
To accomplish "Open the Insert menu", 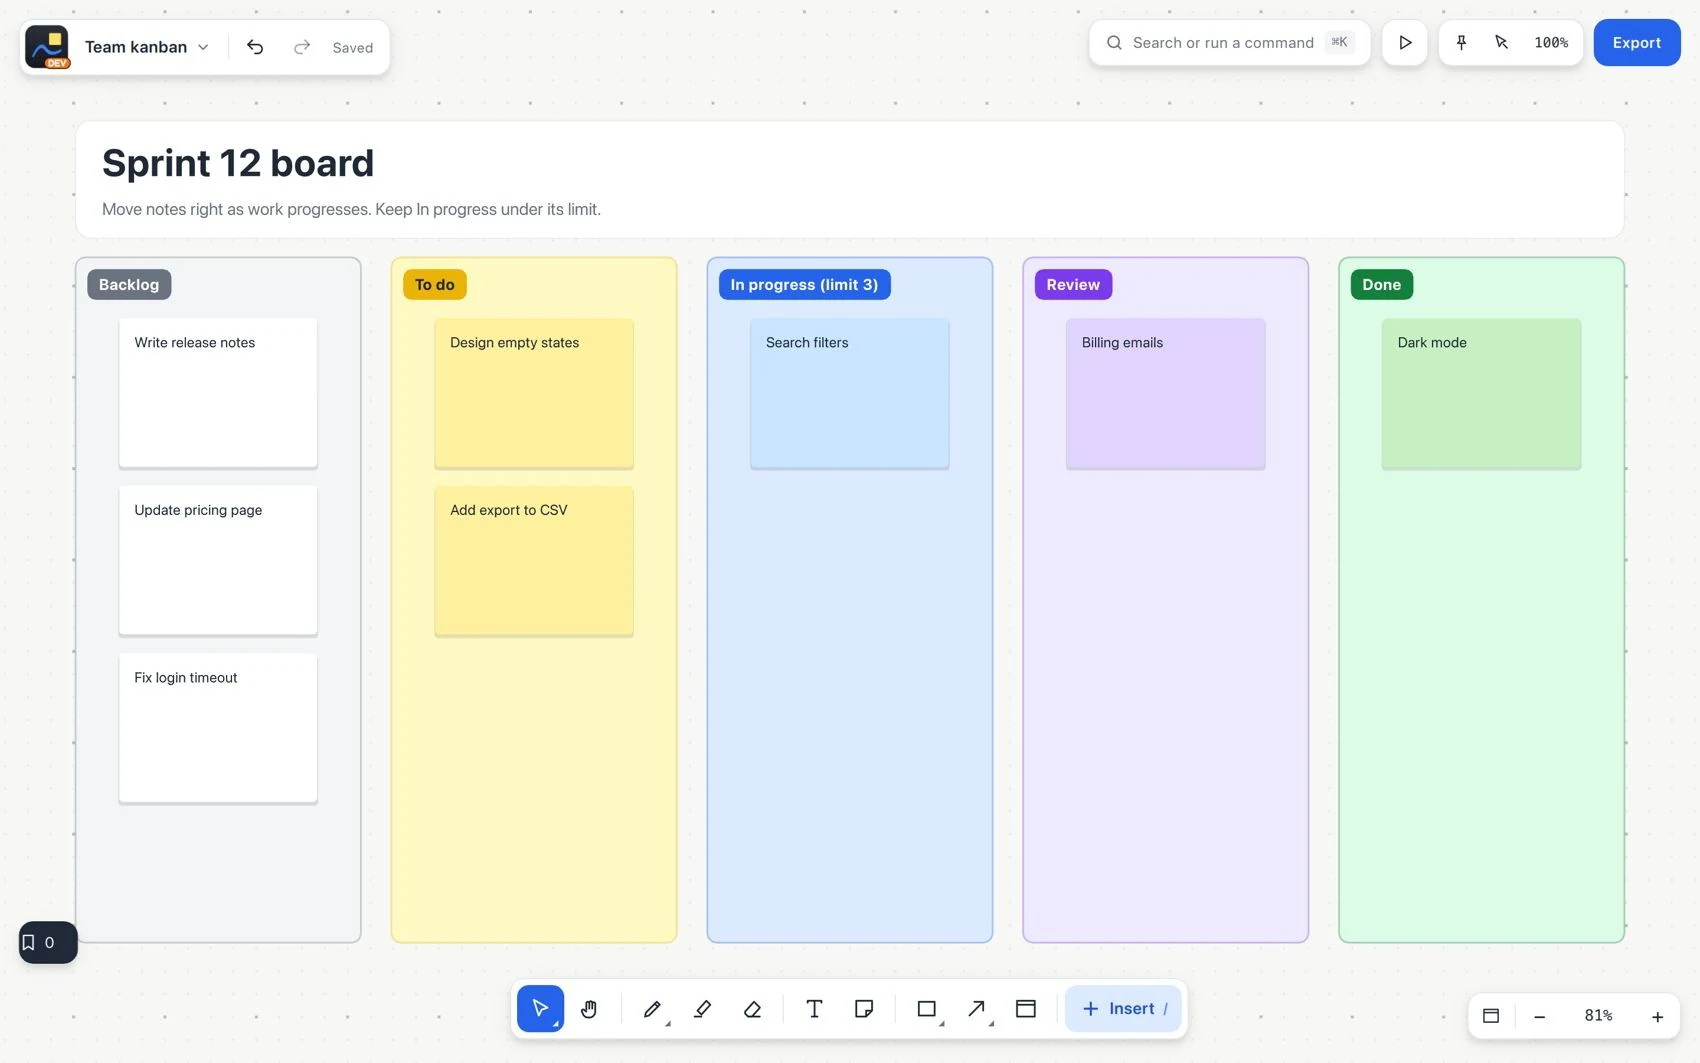I will pyautogui.click(x=1124, y=1009).
